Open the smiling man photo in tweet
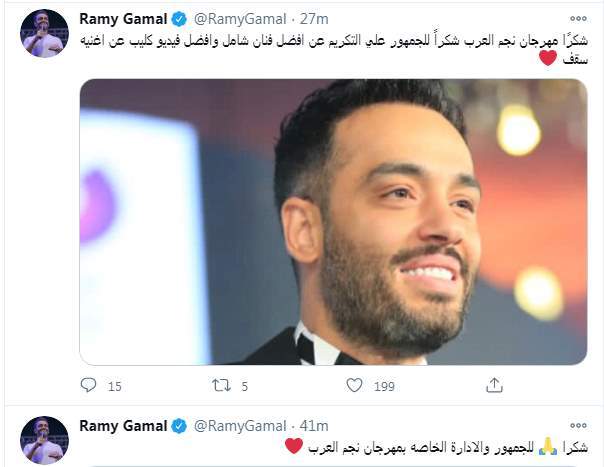This screenshot has height=467, width=604. coord(333,222)
